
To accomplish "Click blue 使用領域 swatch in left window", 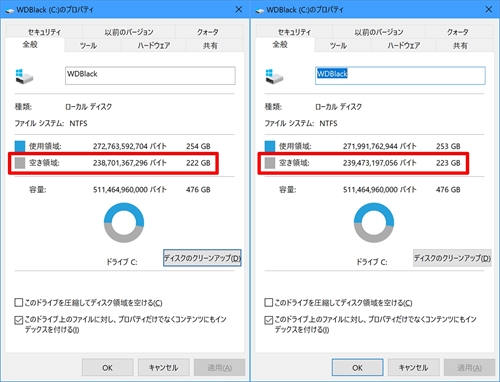I will (20, 146).
